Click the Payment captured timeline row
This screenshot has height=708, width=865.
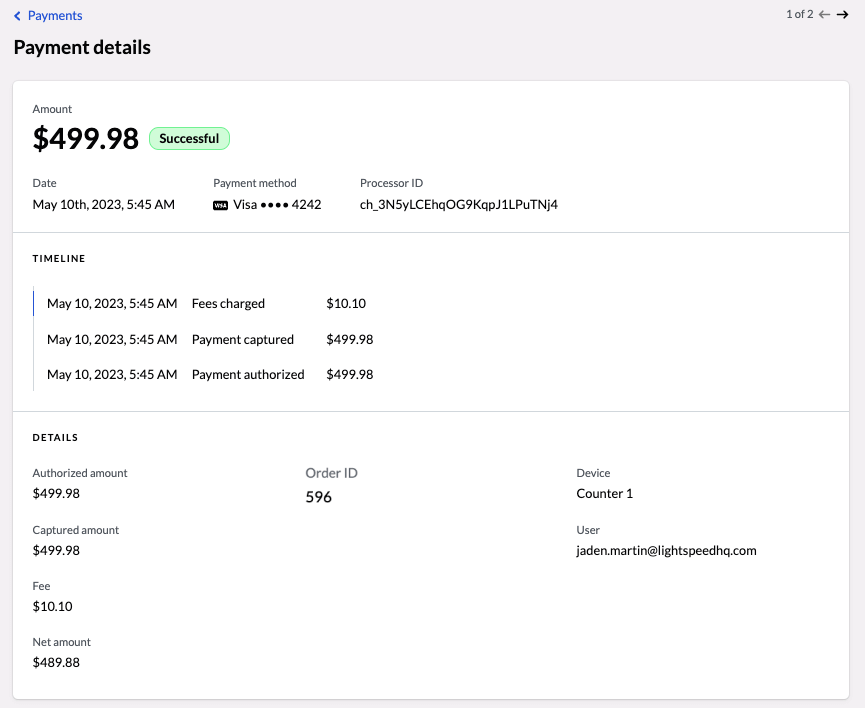(243, 339)
